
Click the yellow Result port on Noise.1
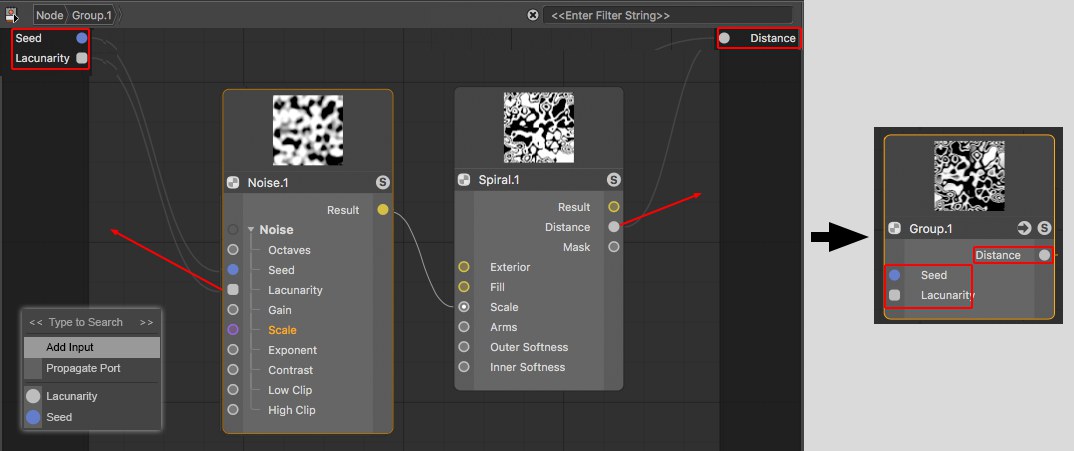coord(383,210)
